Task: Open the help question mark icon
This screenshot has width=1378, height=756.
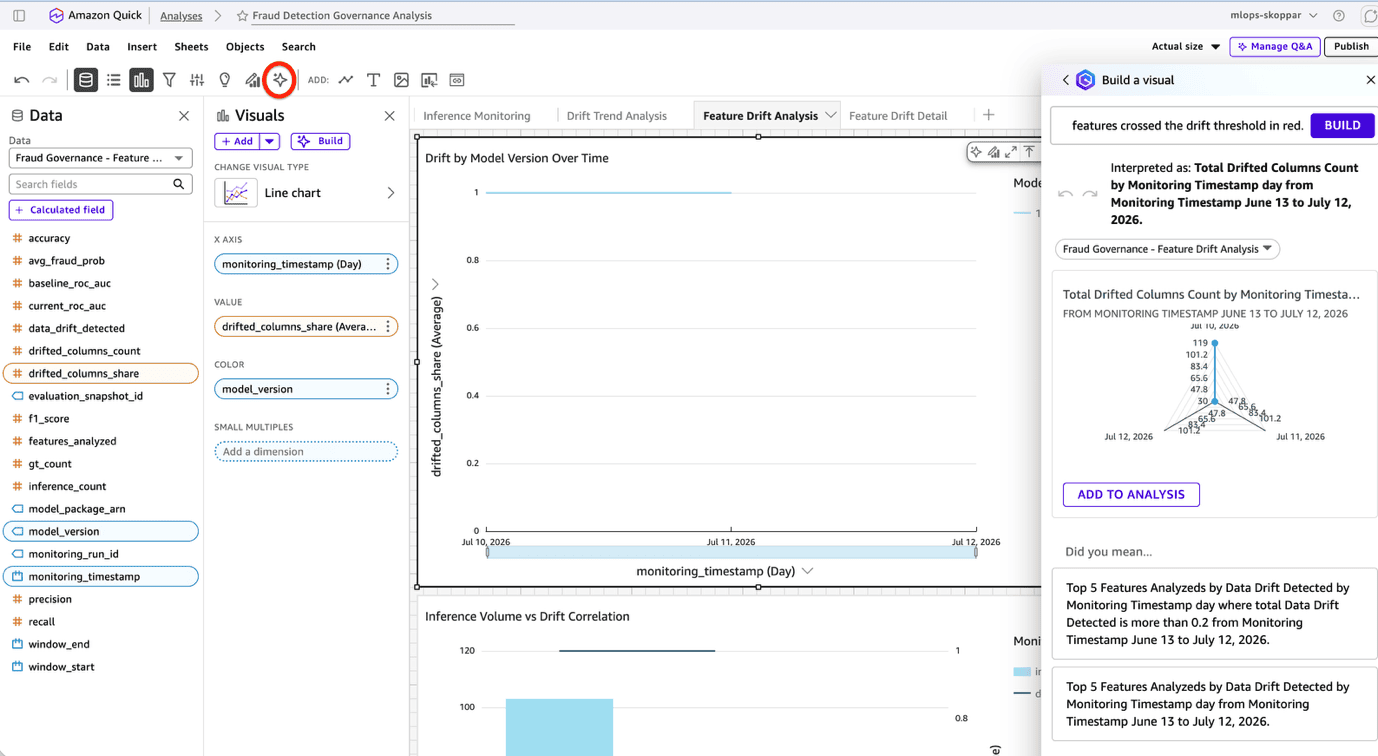Action: click(1339, 16)
